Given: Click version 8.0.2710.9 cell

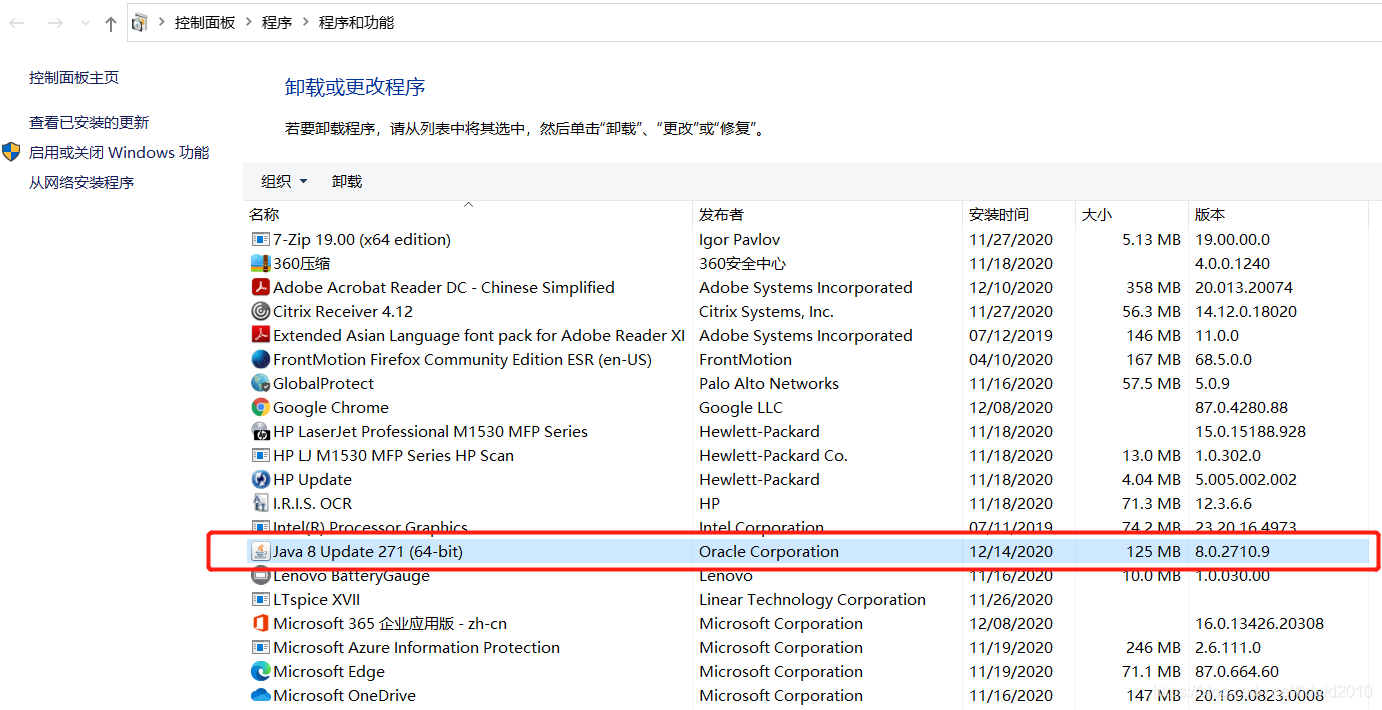Looking at the screenshot, I should pos(1233,552).
